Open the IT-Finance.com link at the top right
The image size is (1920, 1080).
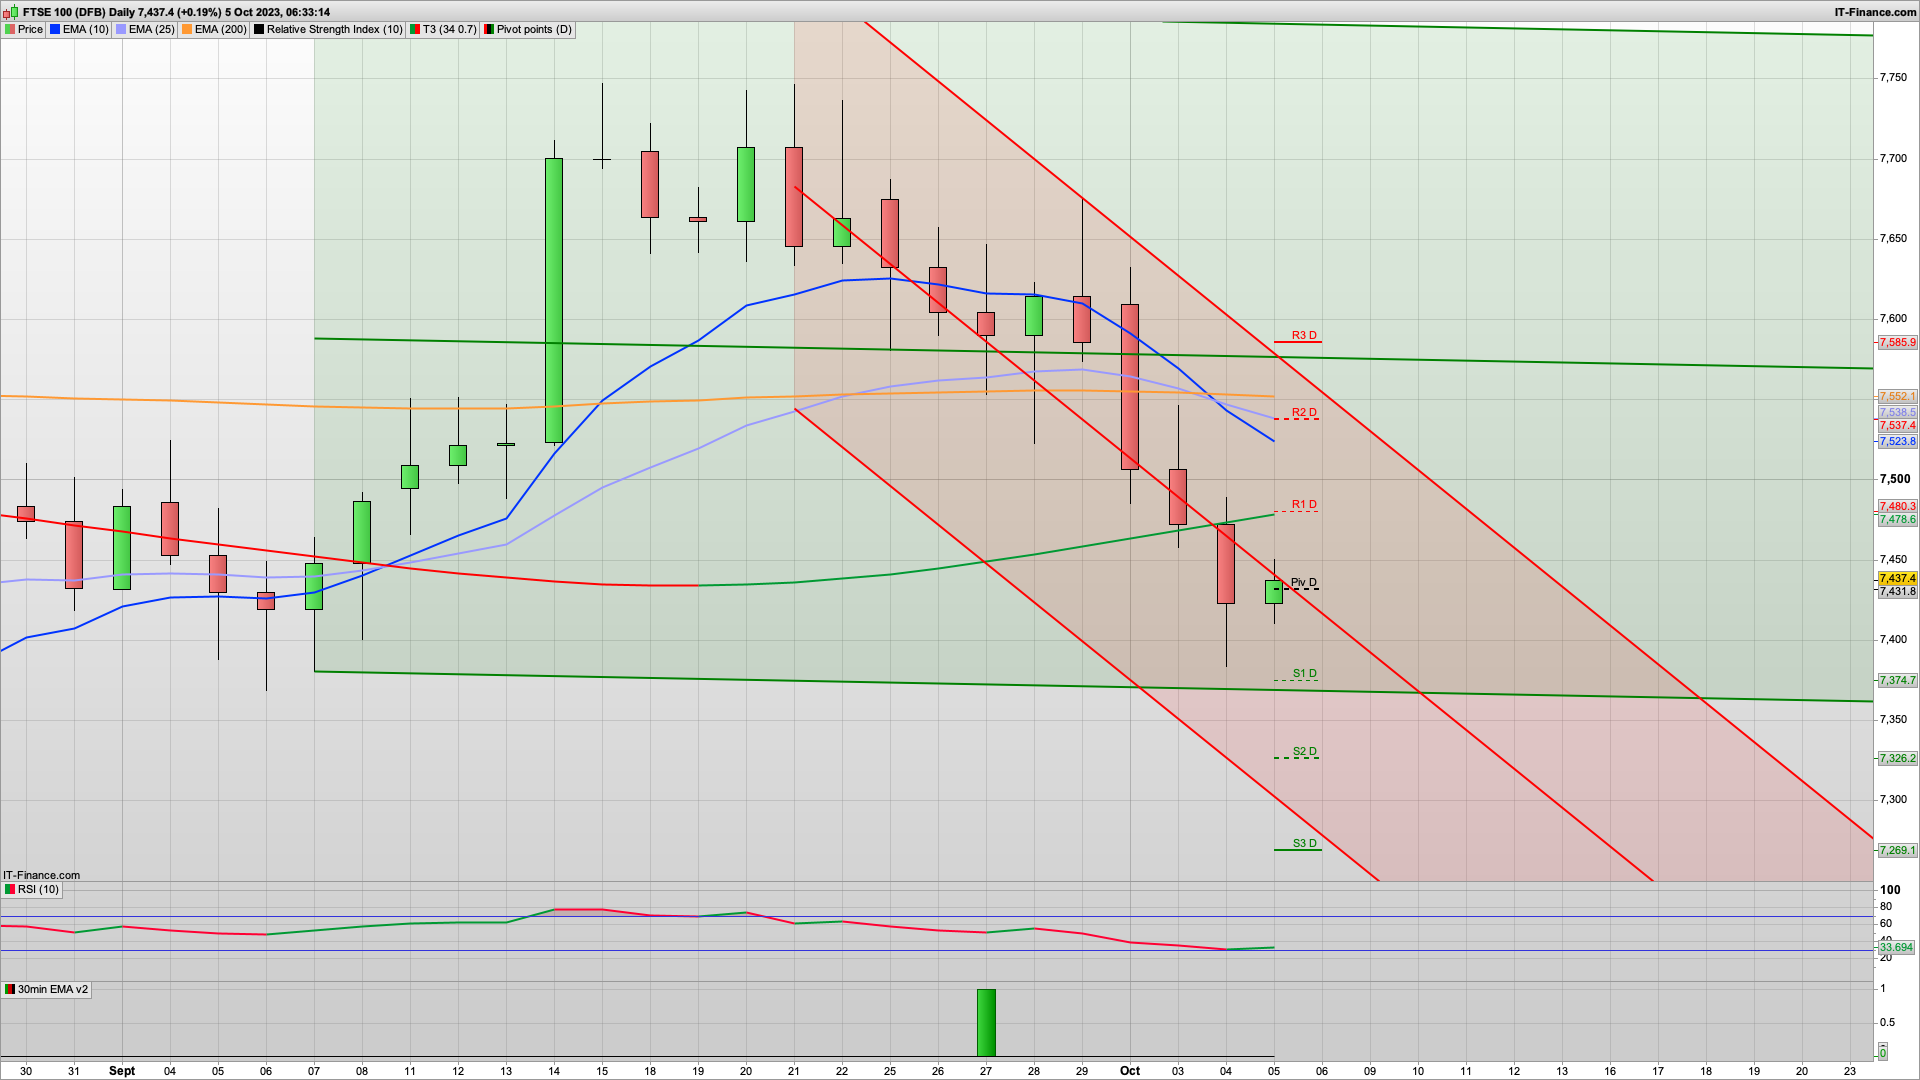[x=1875, y=12]
